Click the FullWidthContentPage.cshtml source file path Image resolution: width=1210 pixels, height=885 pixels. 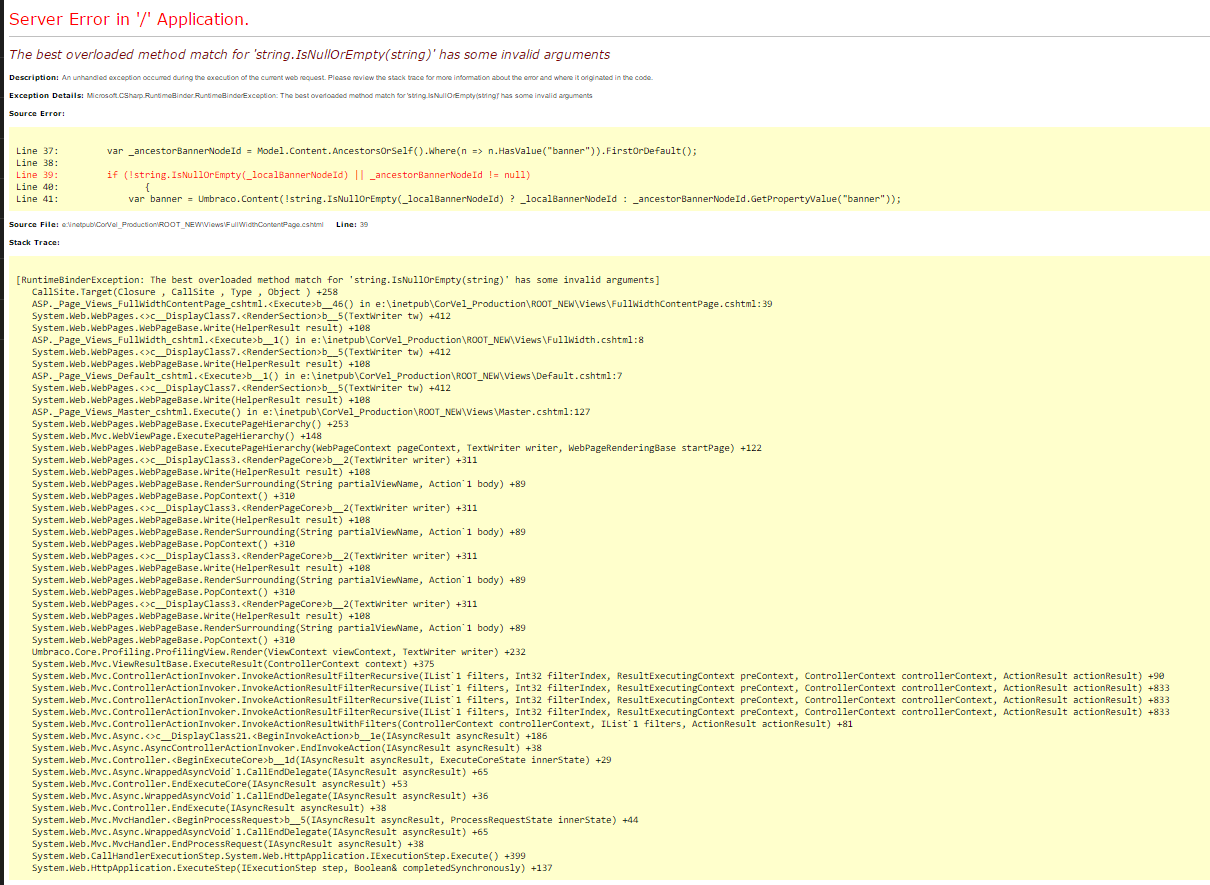194,225
